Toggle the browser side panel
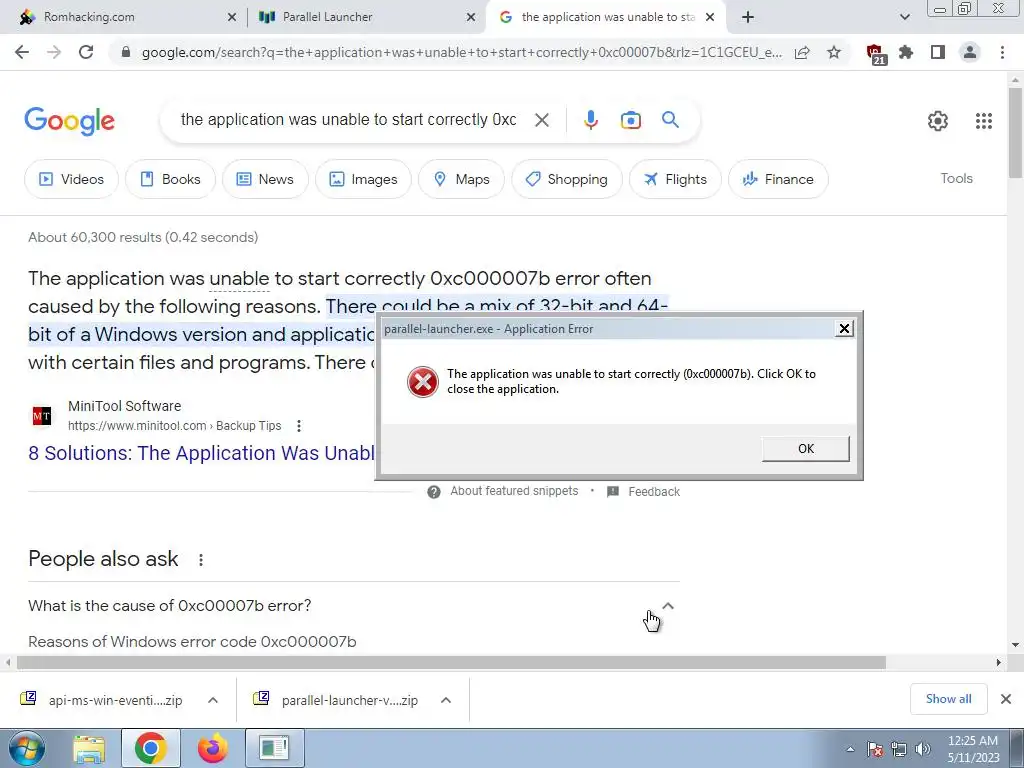Screen dimensions: 1024x768 coord(938,52)
